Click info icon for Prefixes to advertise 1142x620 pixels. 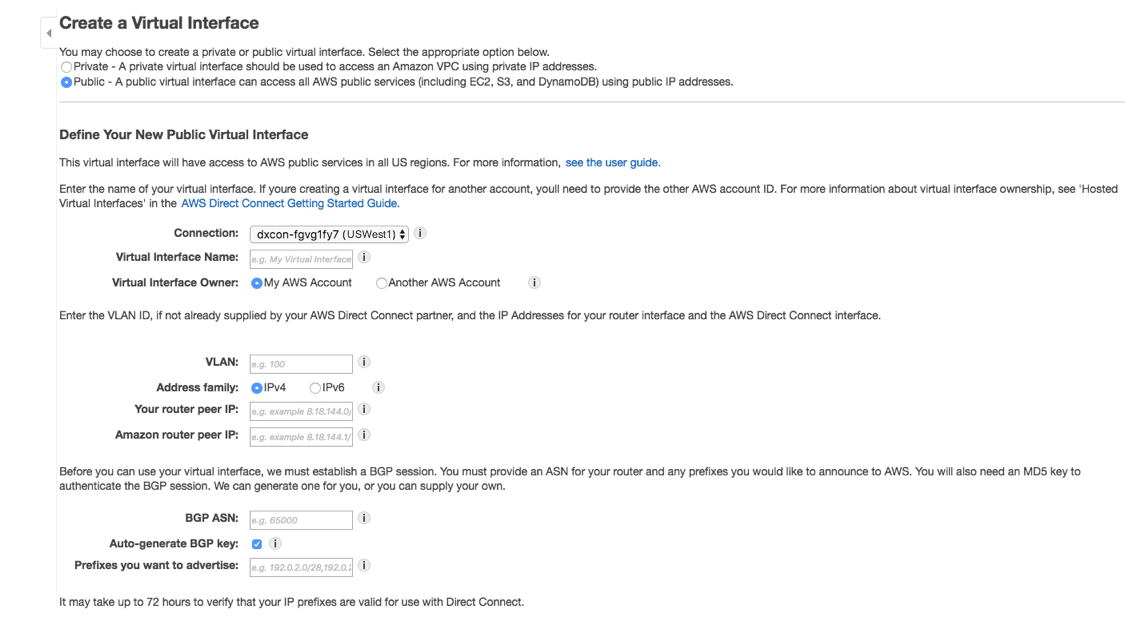tap(364, 566)
